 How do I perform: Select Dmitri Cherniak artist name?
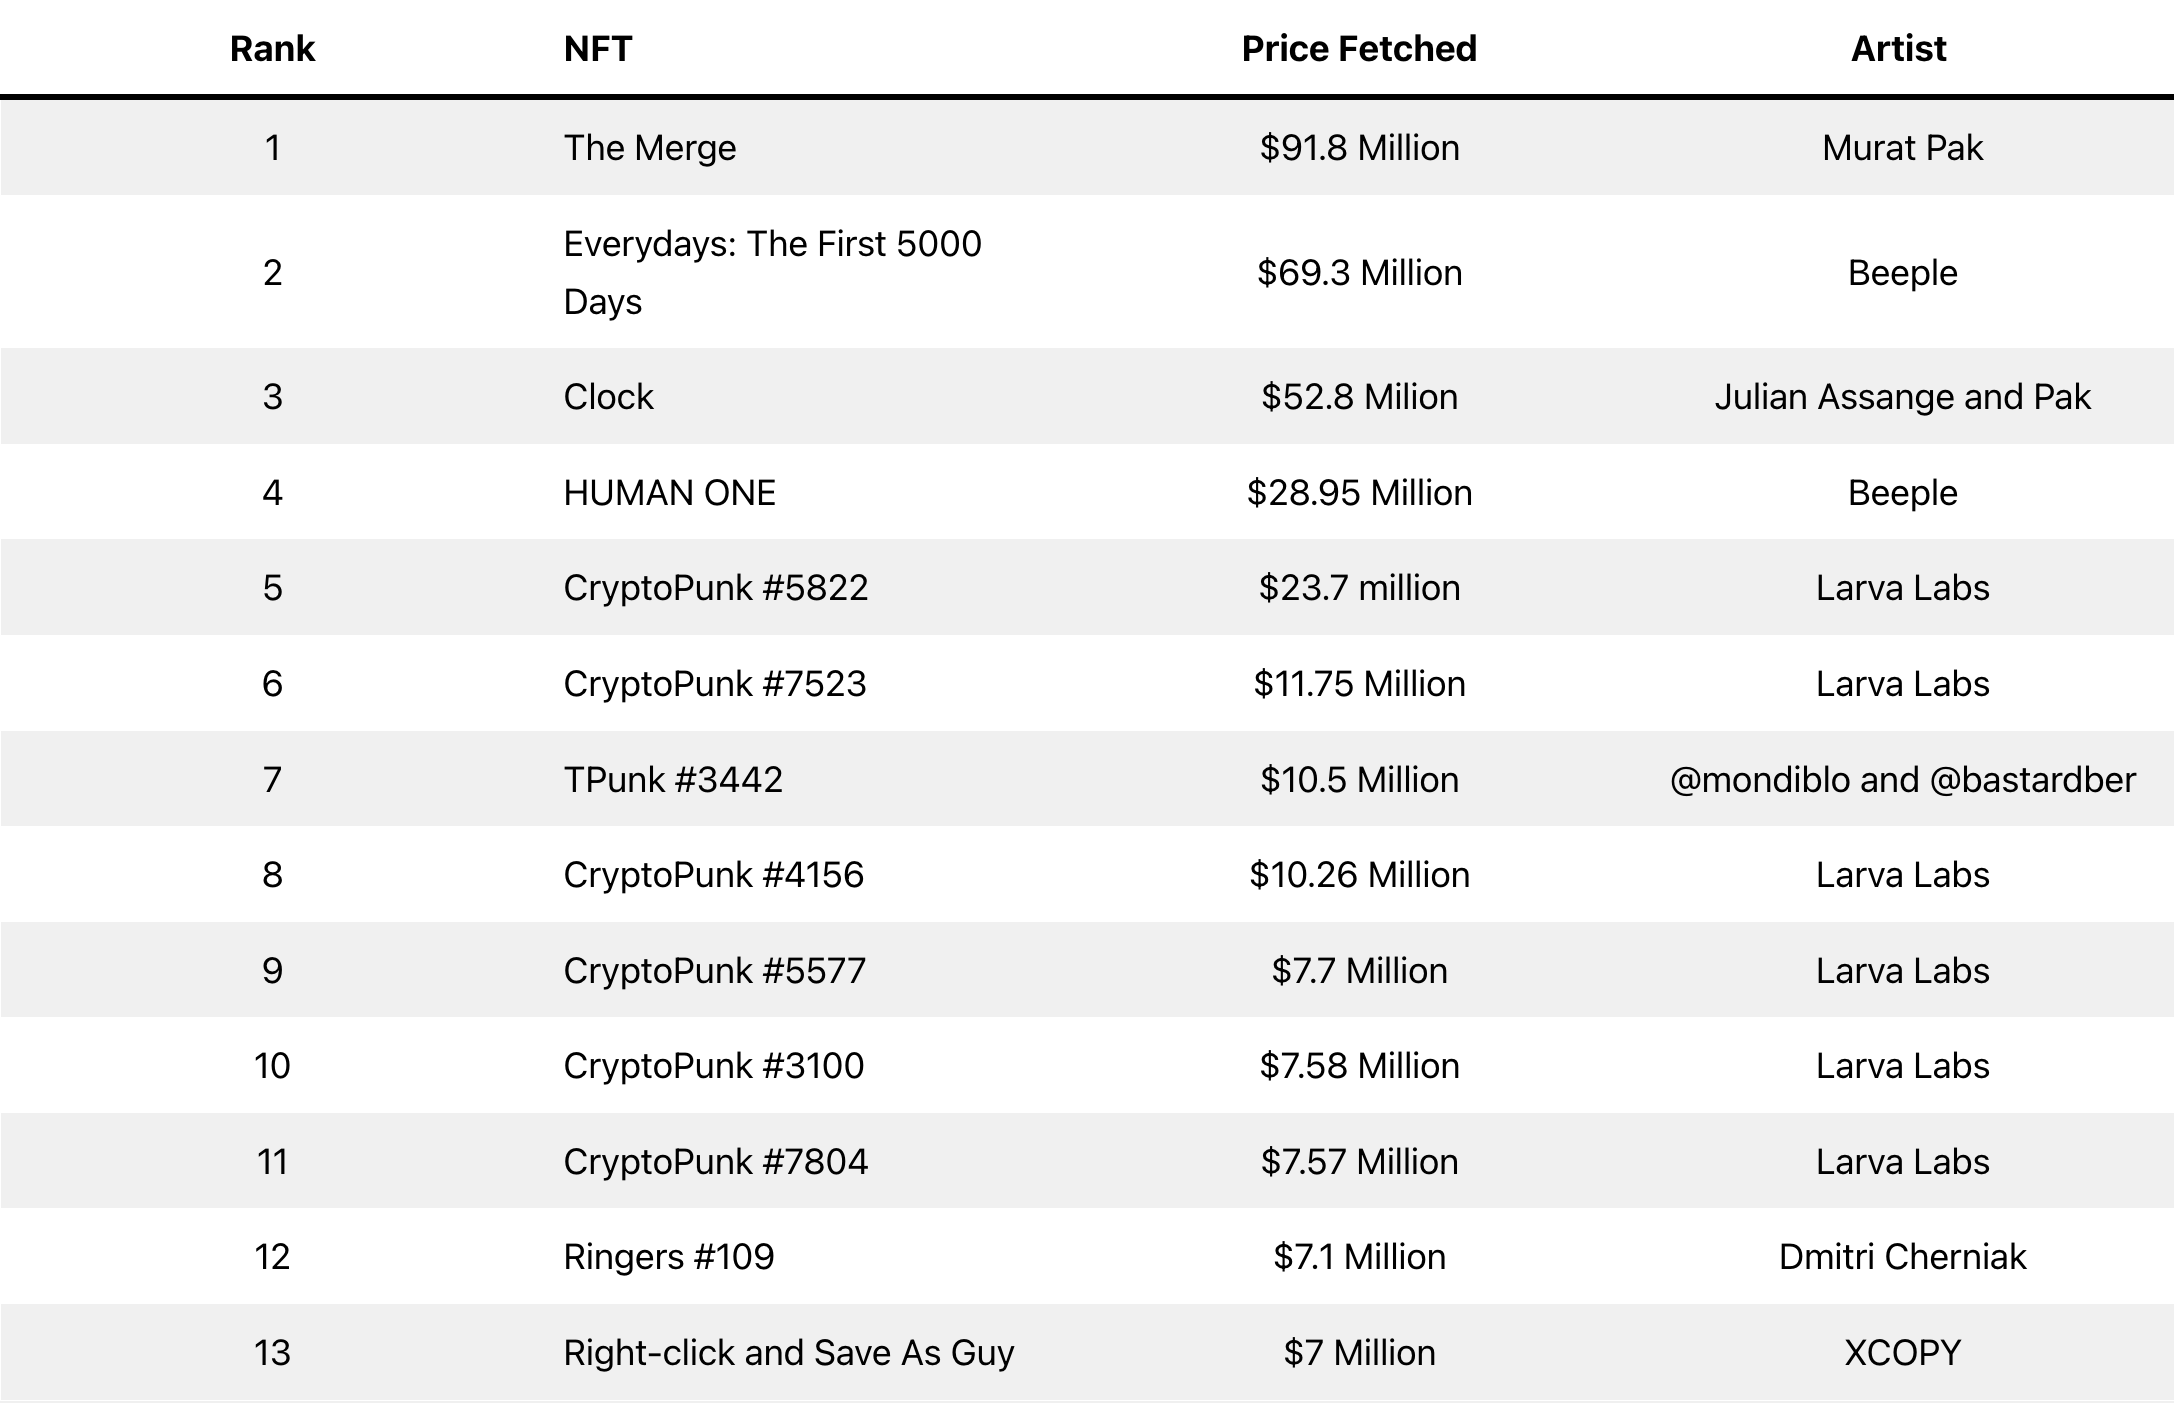(1902, 1257)
